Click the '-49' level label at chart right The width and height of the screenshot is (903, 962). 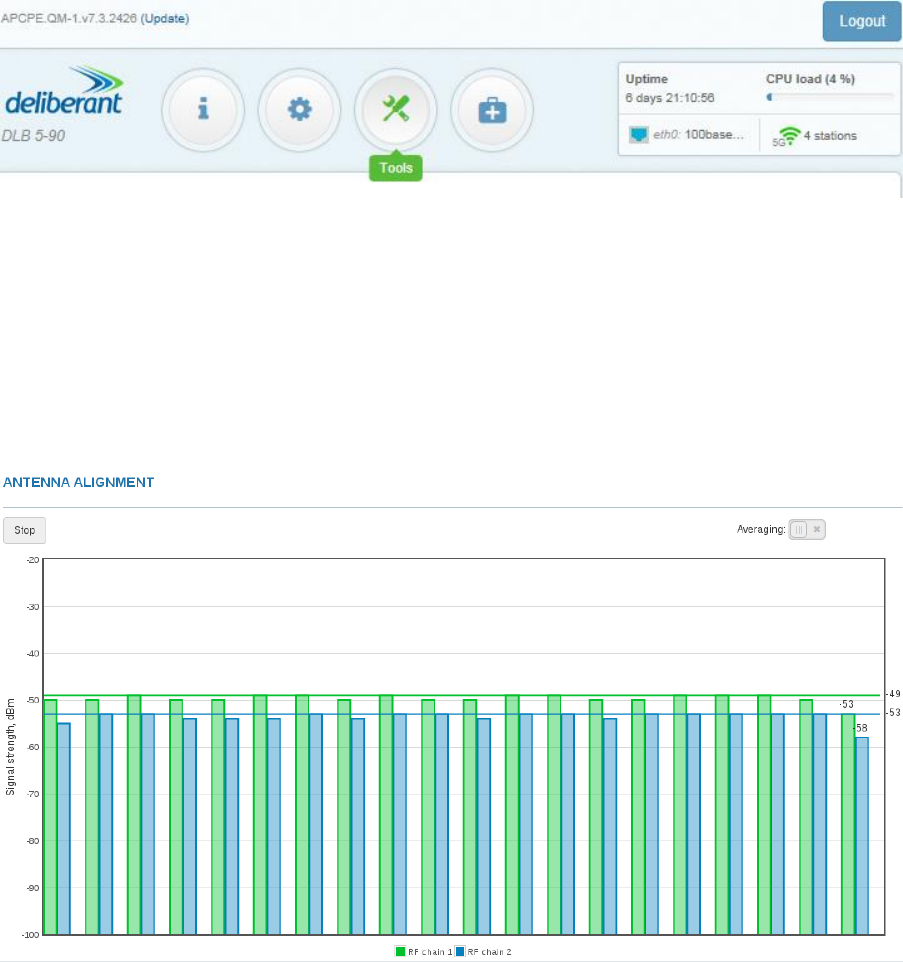(x=894, y=694)
